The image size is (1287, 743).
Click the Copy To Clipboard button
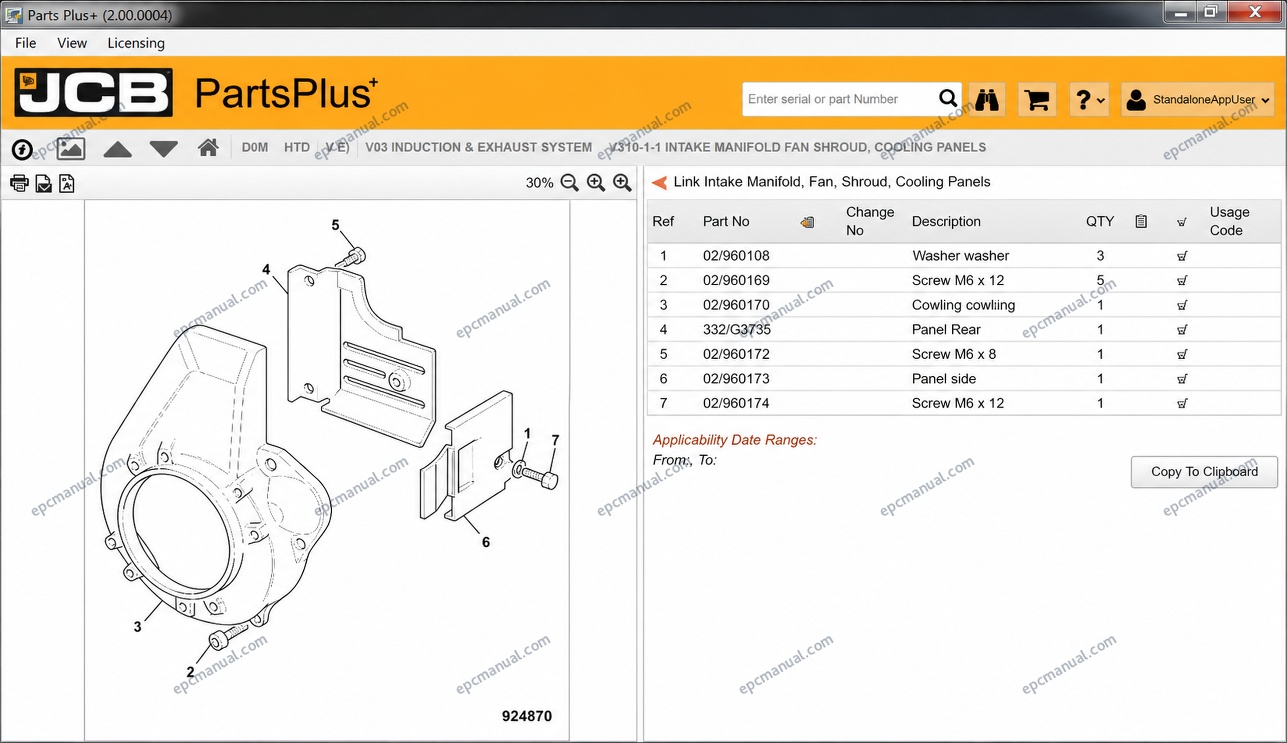[x=1204, y=472]
